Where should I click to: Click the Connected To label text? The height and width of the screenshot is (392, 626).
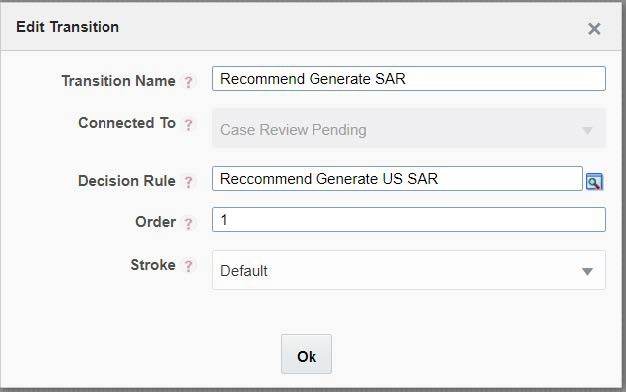[127, 123]
